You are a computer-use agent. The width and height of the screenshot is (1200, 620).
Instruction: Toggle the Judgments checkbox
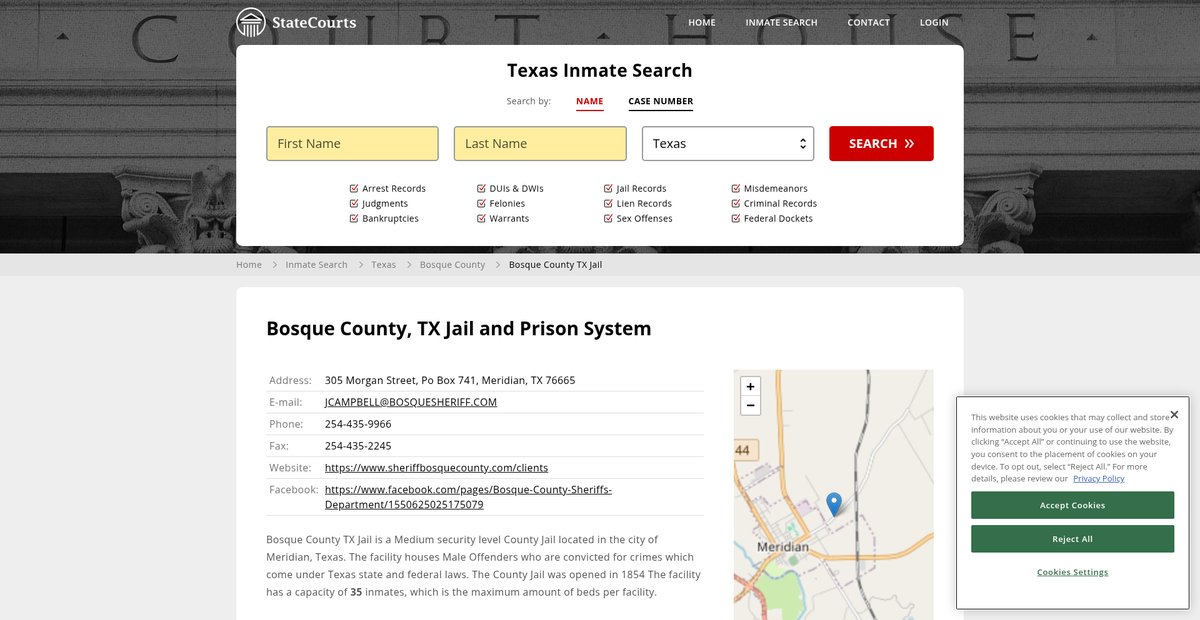click(x=354, y=203)
